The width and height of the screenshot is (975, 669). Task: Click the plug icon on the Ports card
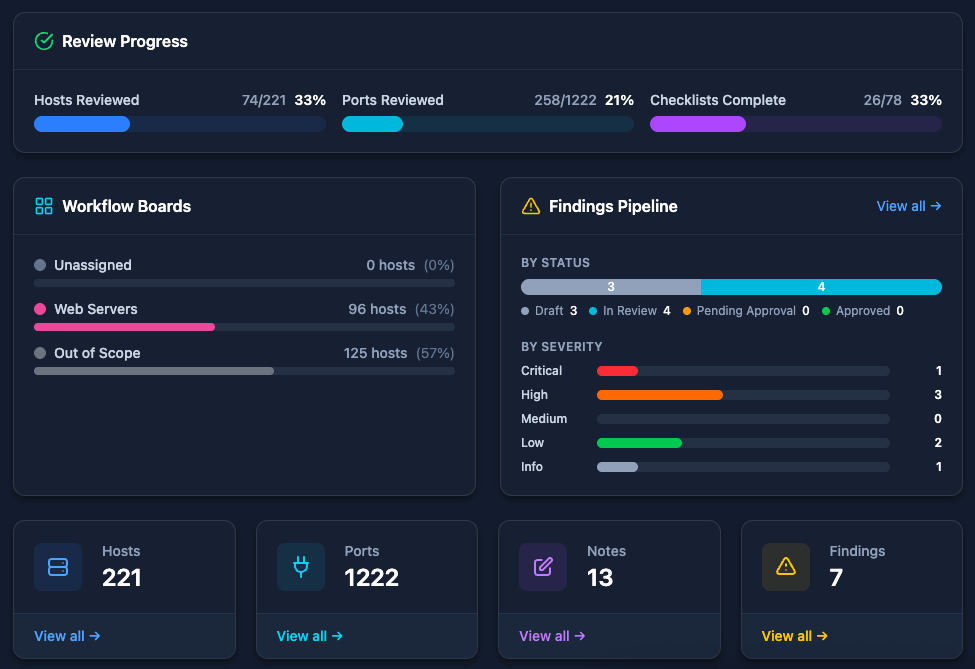(x=299, y=567)
